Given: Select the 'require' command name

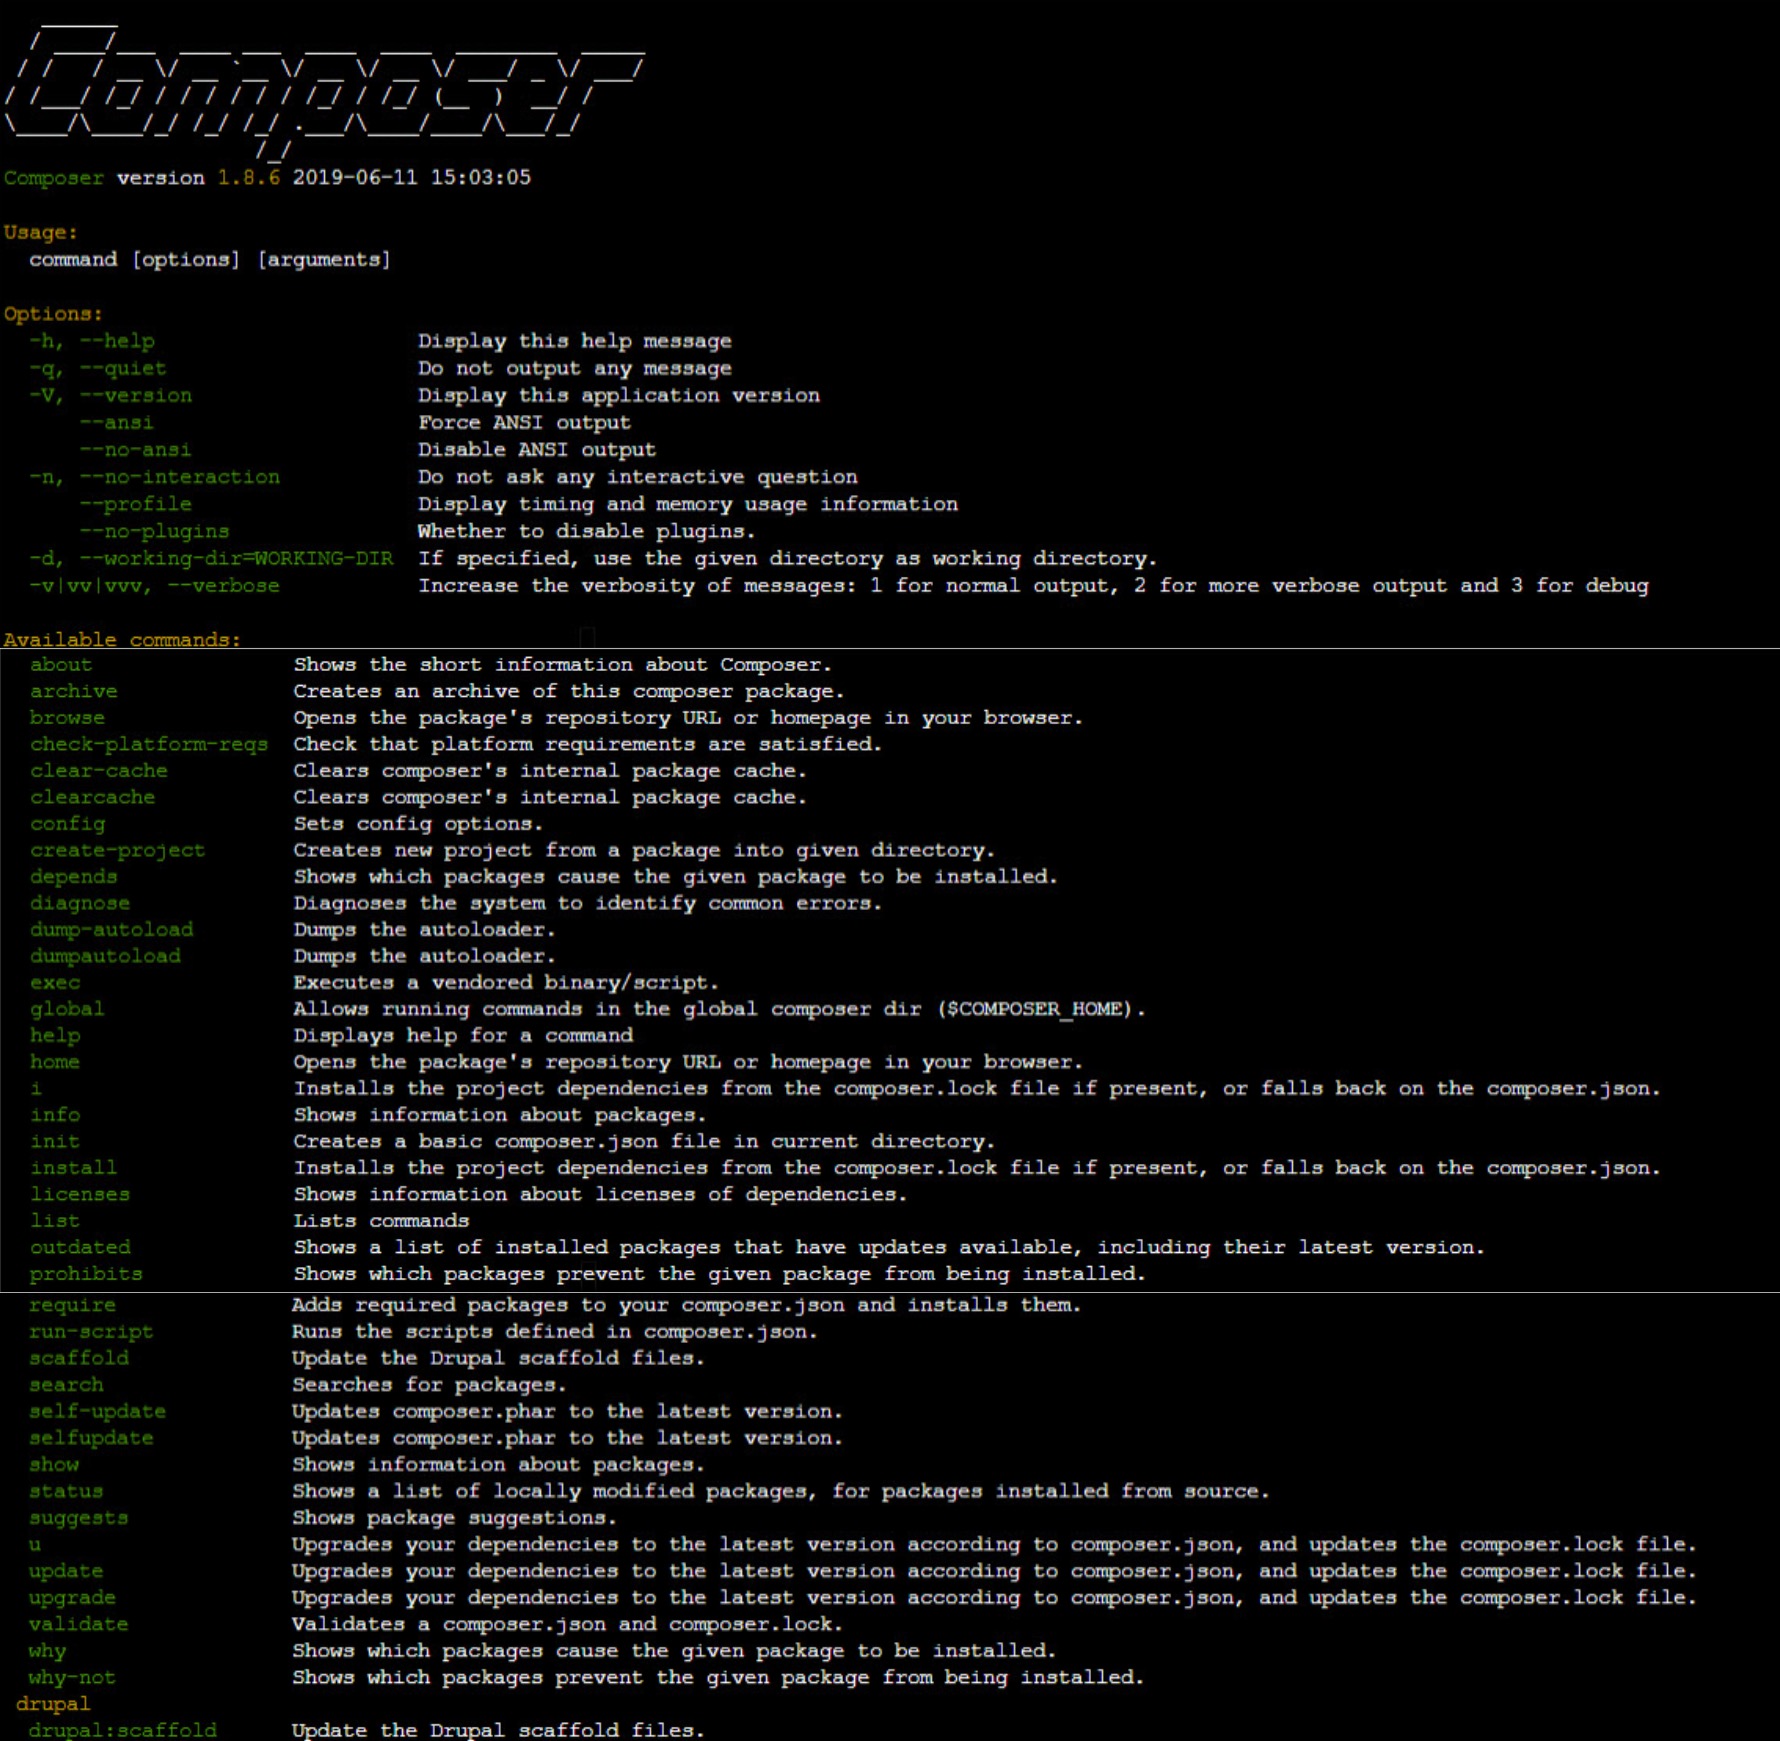Looking at the screenshot, I should tap(73, 1305).
